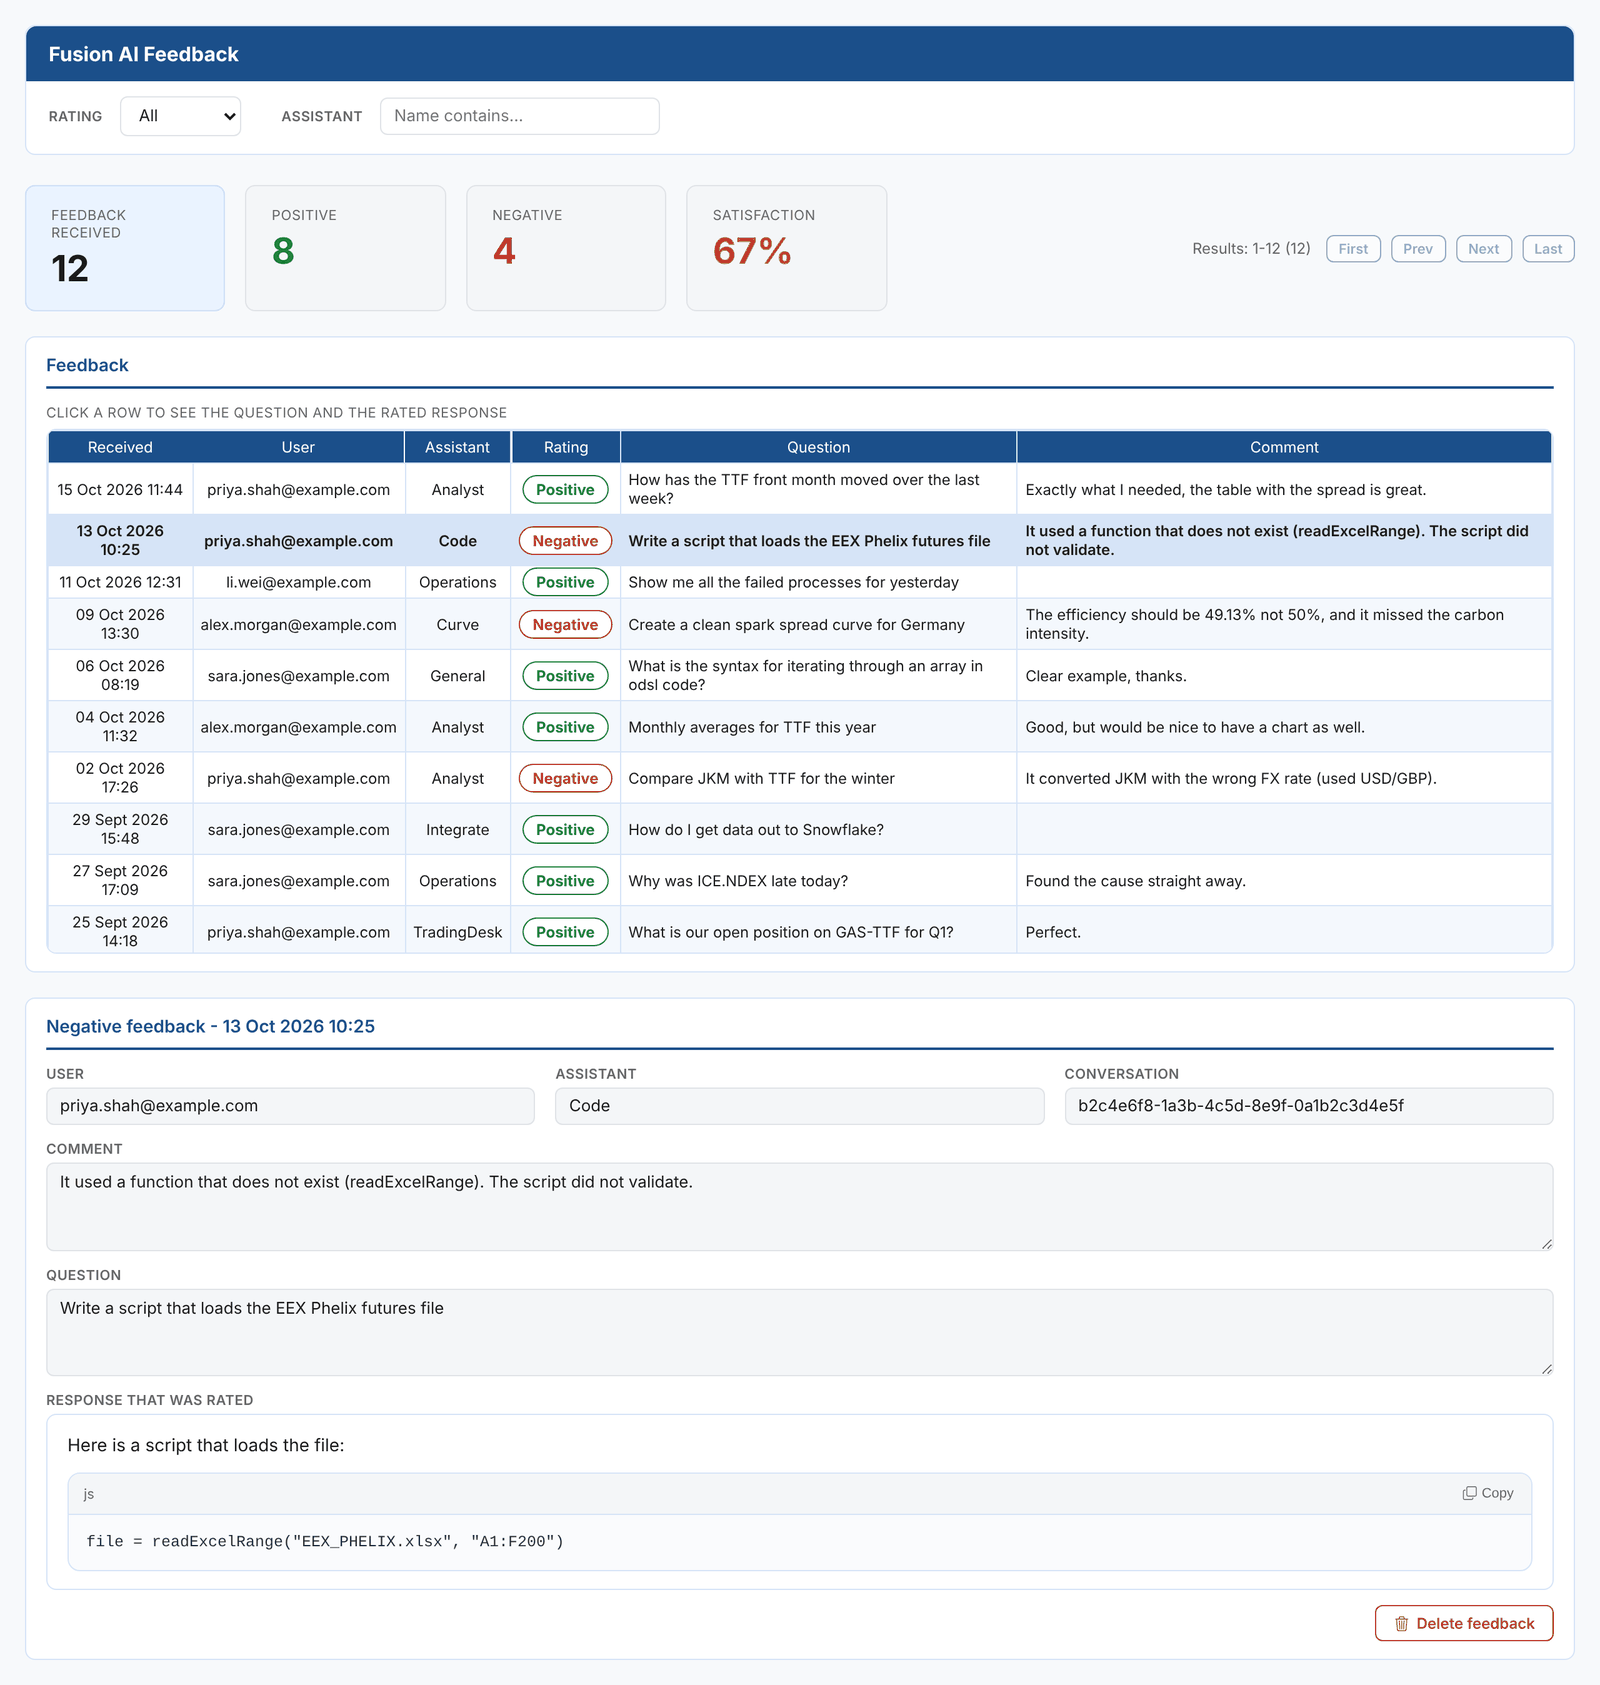
Task: Select the Feedback Received summary card
Action: click(125, 248)
